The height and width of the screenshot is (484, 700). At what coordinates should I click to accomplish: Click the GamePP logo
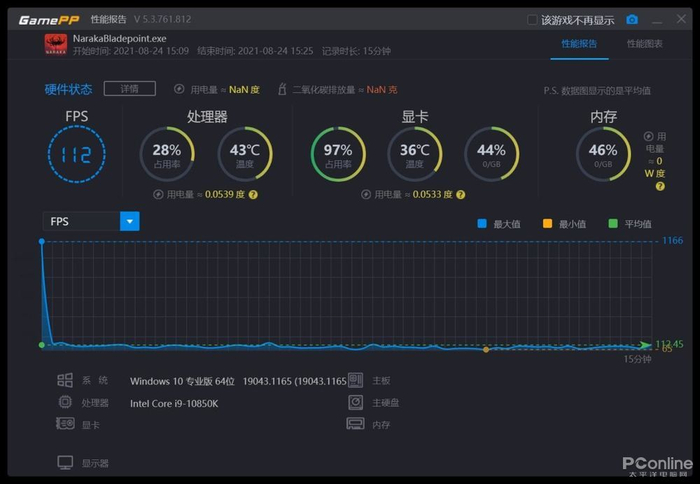49,20
